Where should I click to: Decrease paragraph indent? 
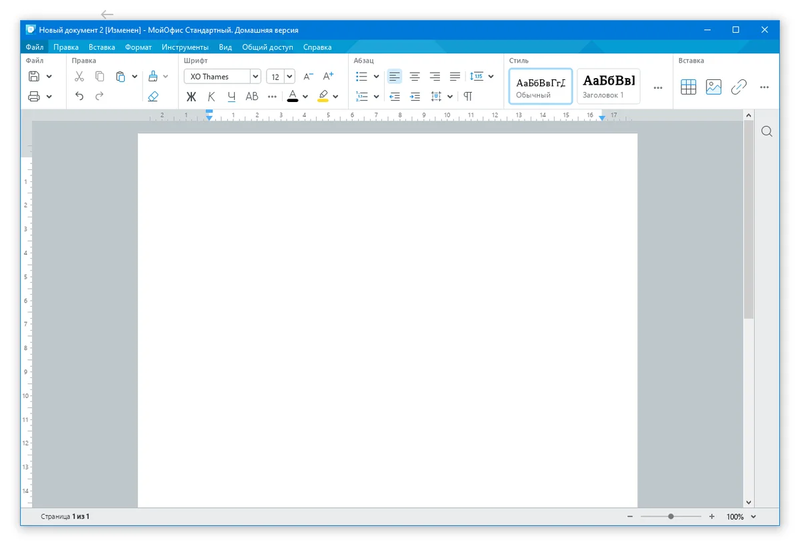(x=394, y=96)
